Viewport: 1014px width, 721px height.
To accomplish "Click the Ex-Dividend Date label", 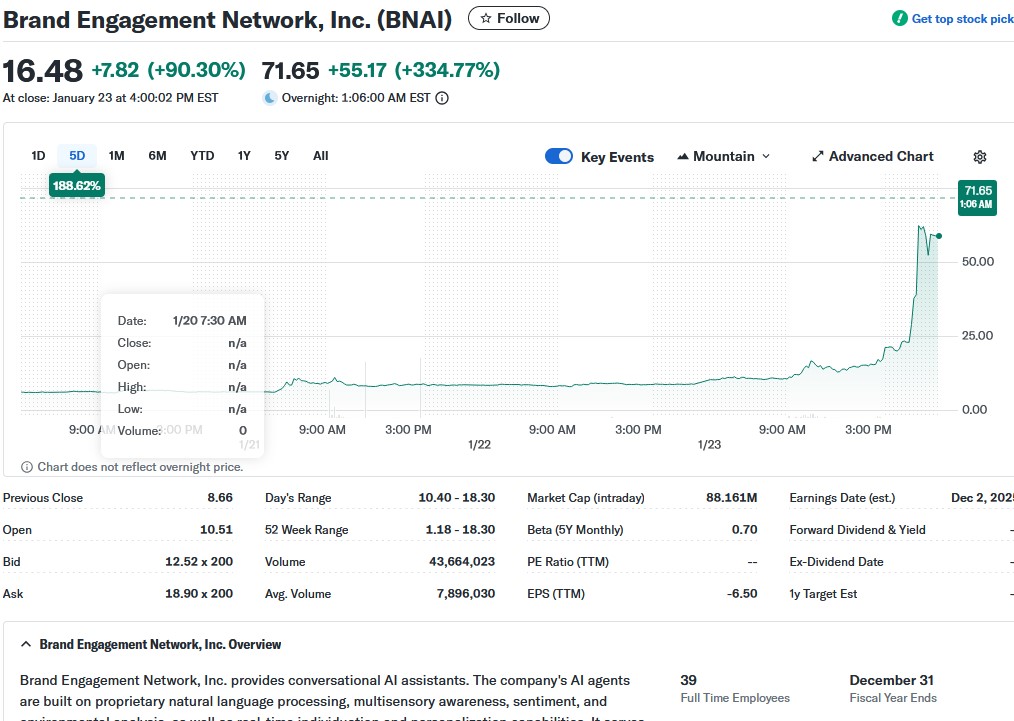I will point(836,561).
